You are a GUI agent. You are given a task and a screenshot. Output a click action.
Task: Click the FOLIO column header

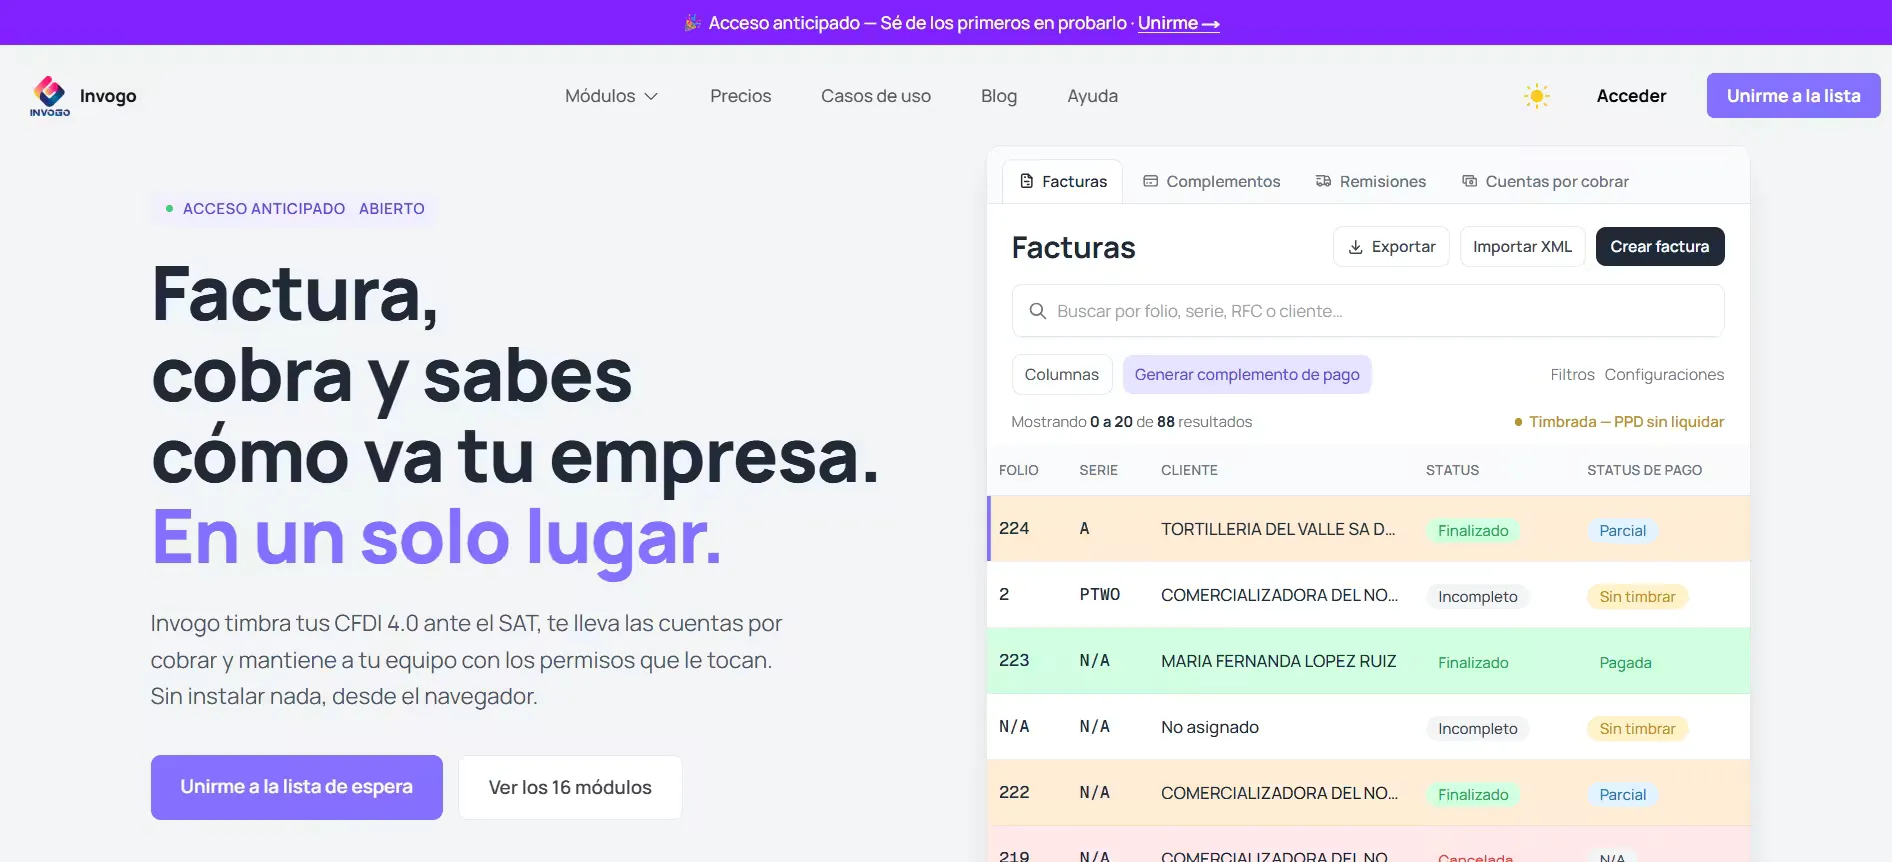1018,470
